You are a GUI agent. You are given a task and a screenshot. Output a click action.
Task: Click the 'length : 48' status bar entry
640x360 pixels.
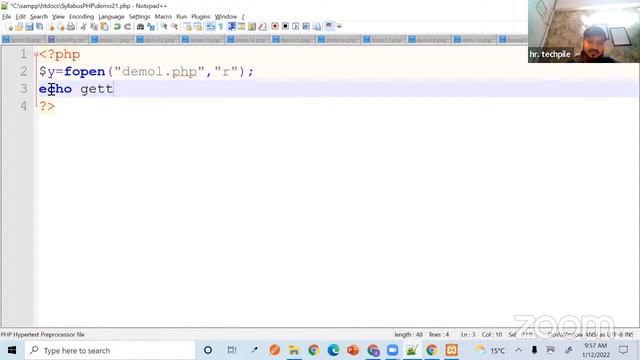pyautogui.click(x=408, y=334)
